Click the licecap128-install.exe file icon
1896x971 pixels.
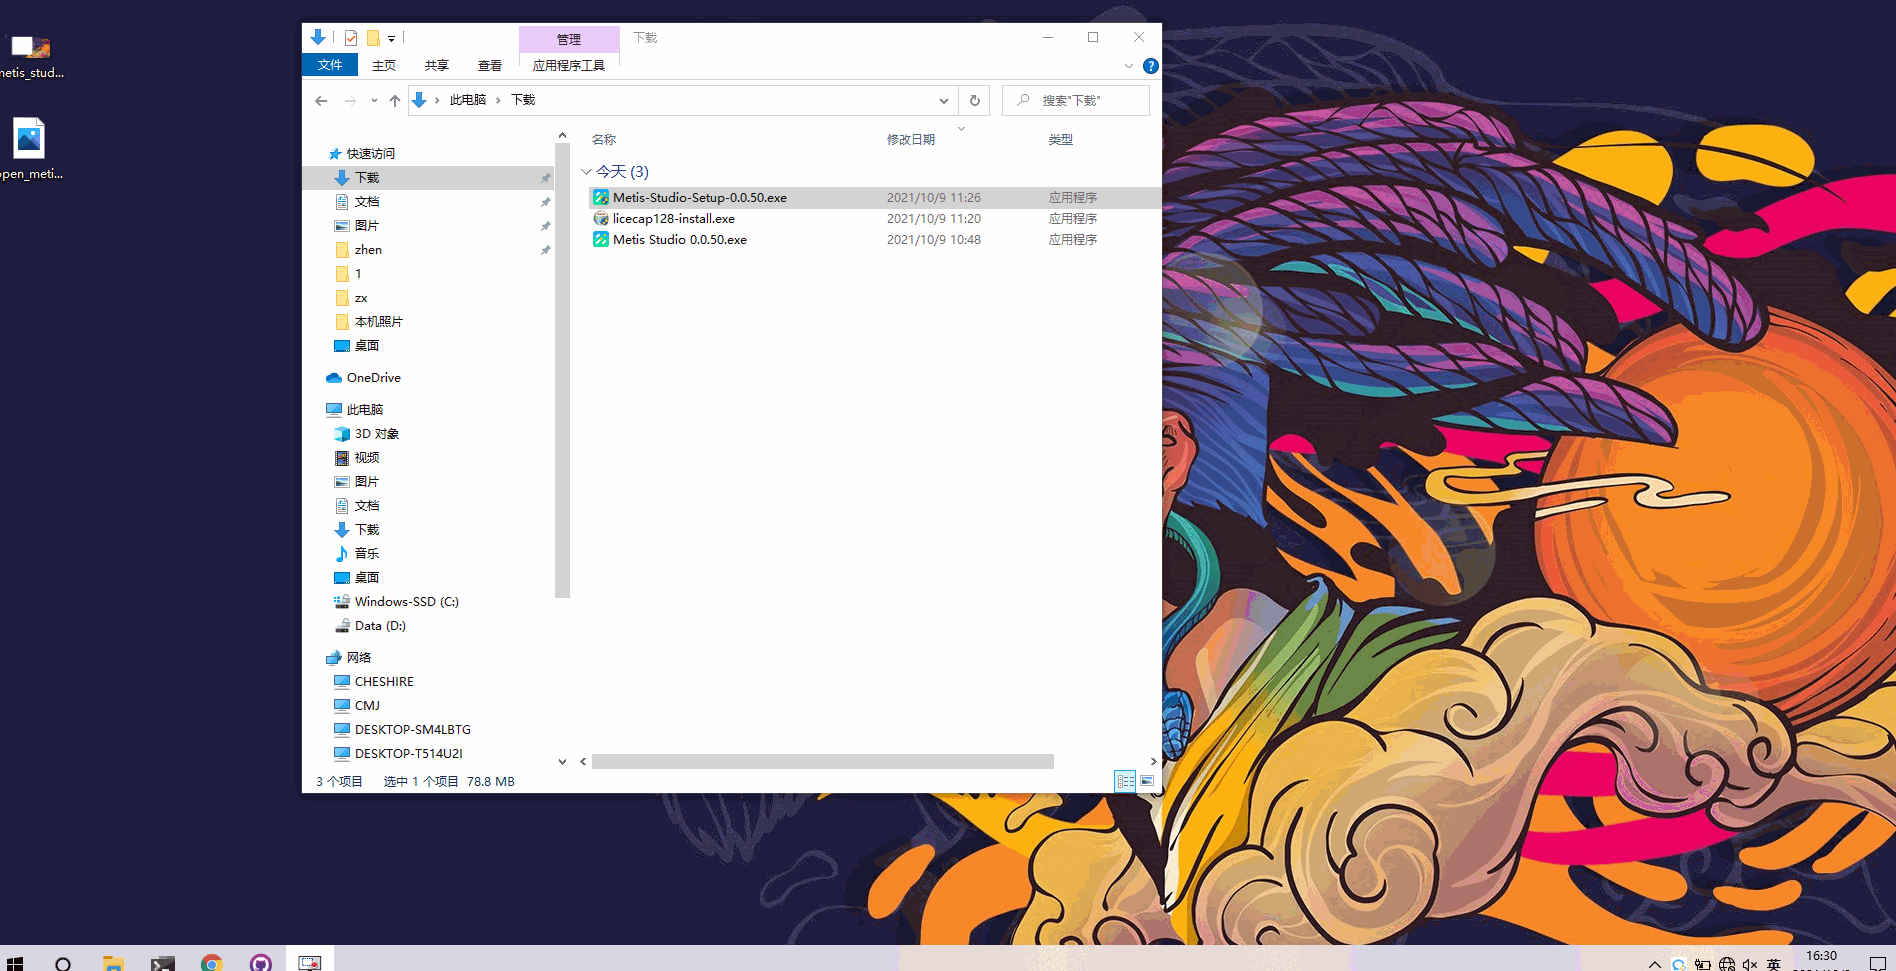tap(601, 218)
